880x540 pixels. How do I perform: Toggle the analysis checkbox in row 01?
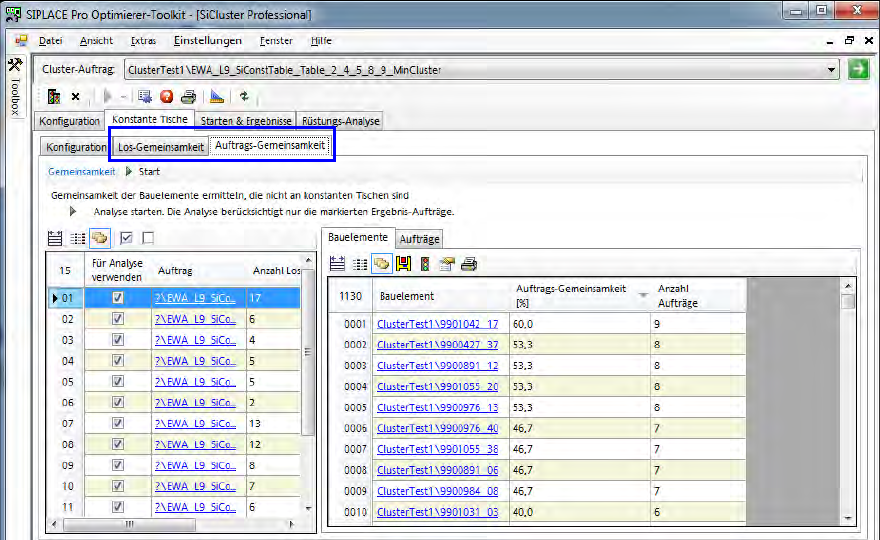tap(118, 298)
